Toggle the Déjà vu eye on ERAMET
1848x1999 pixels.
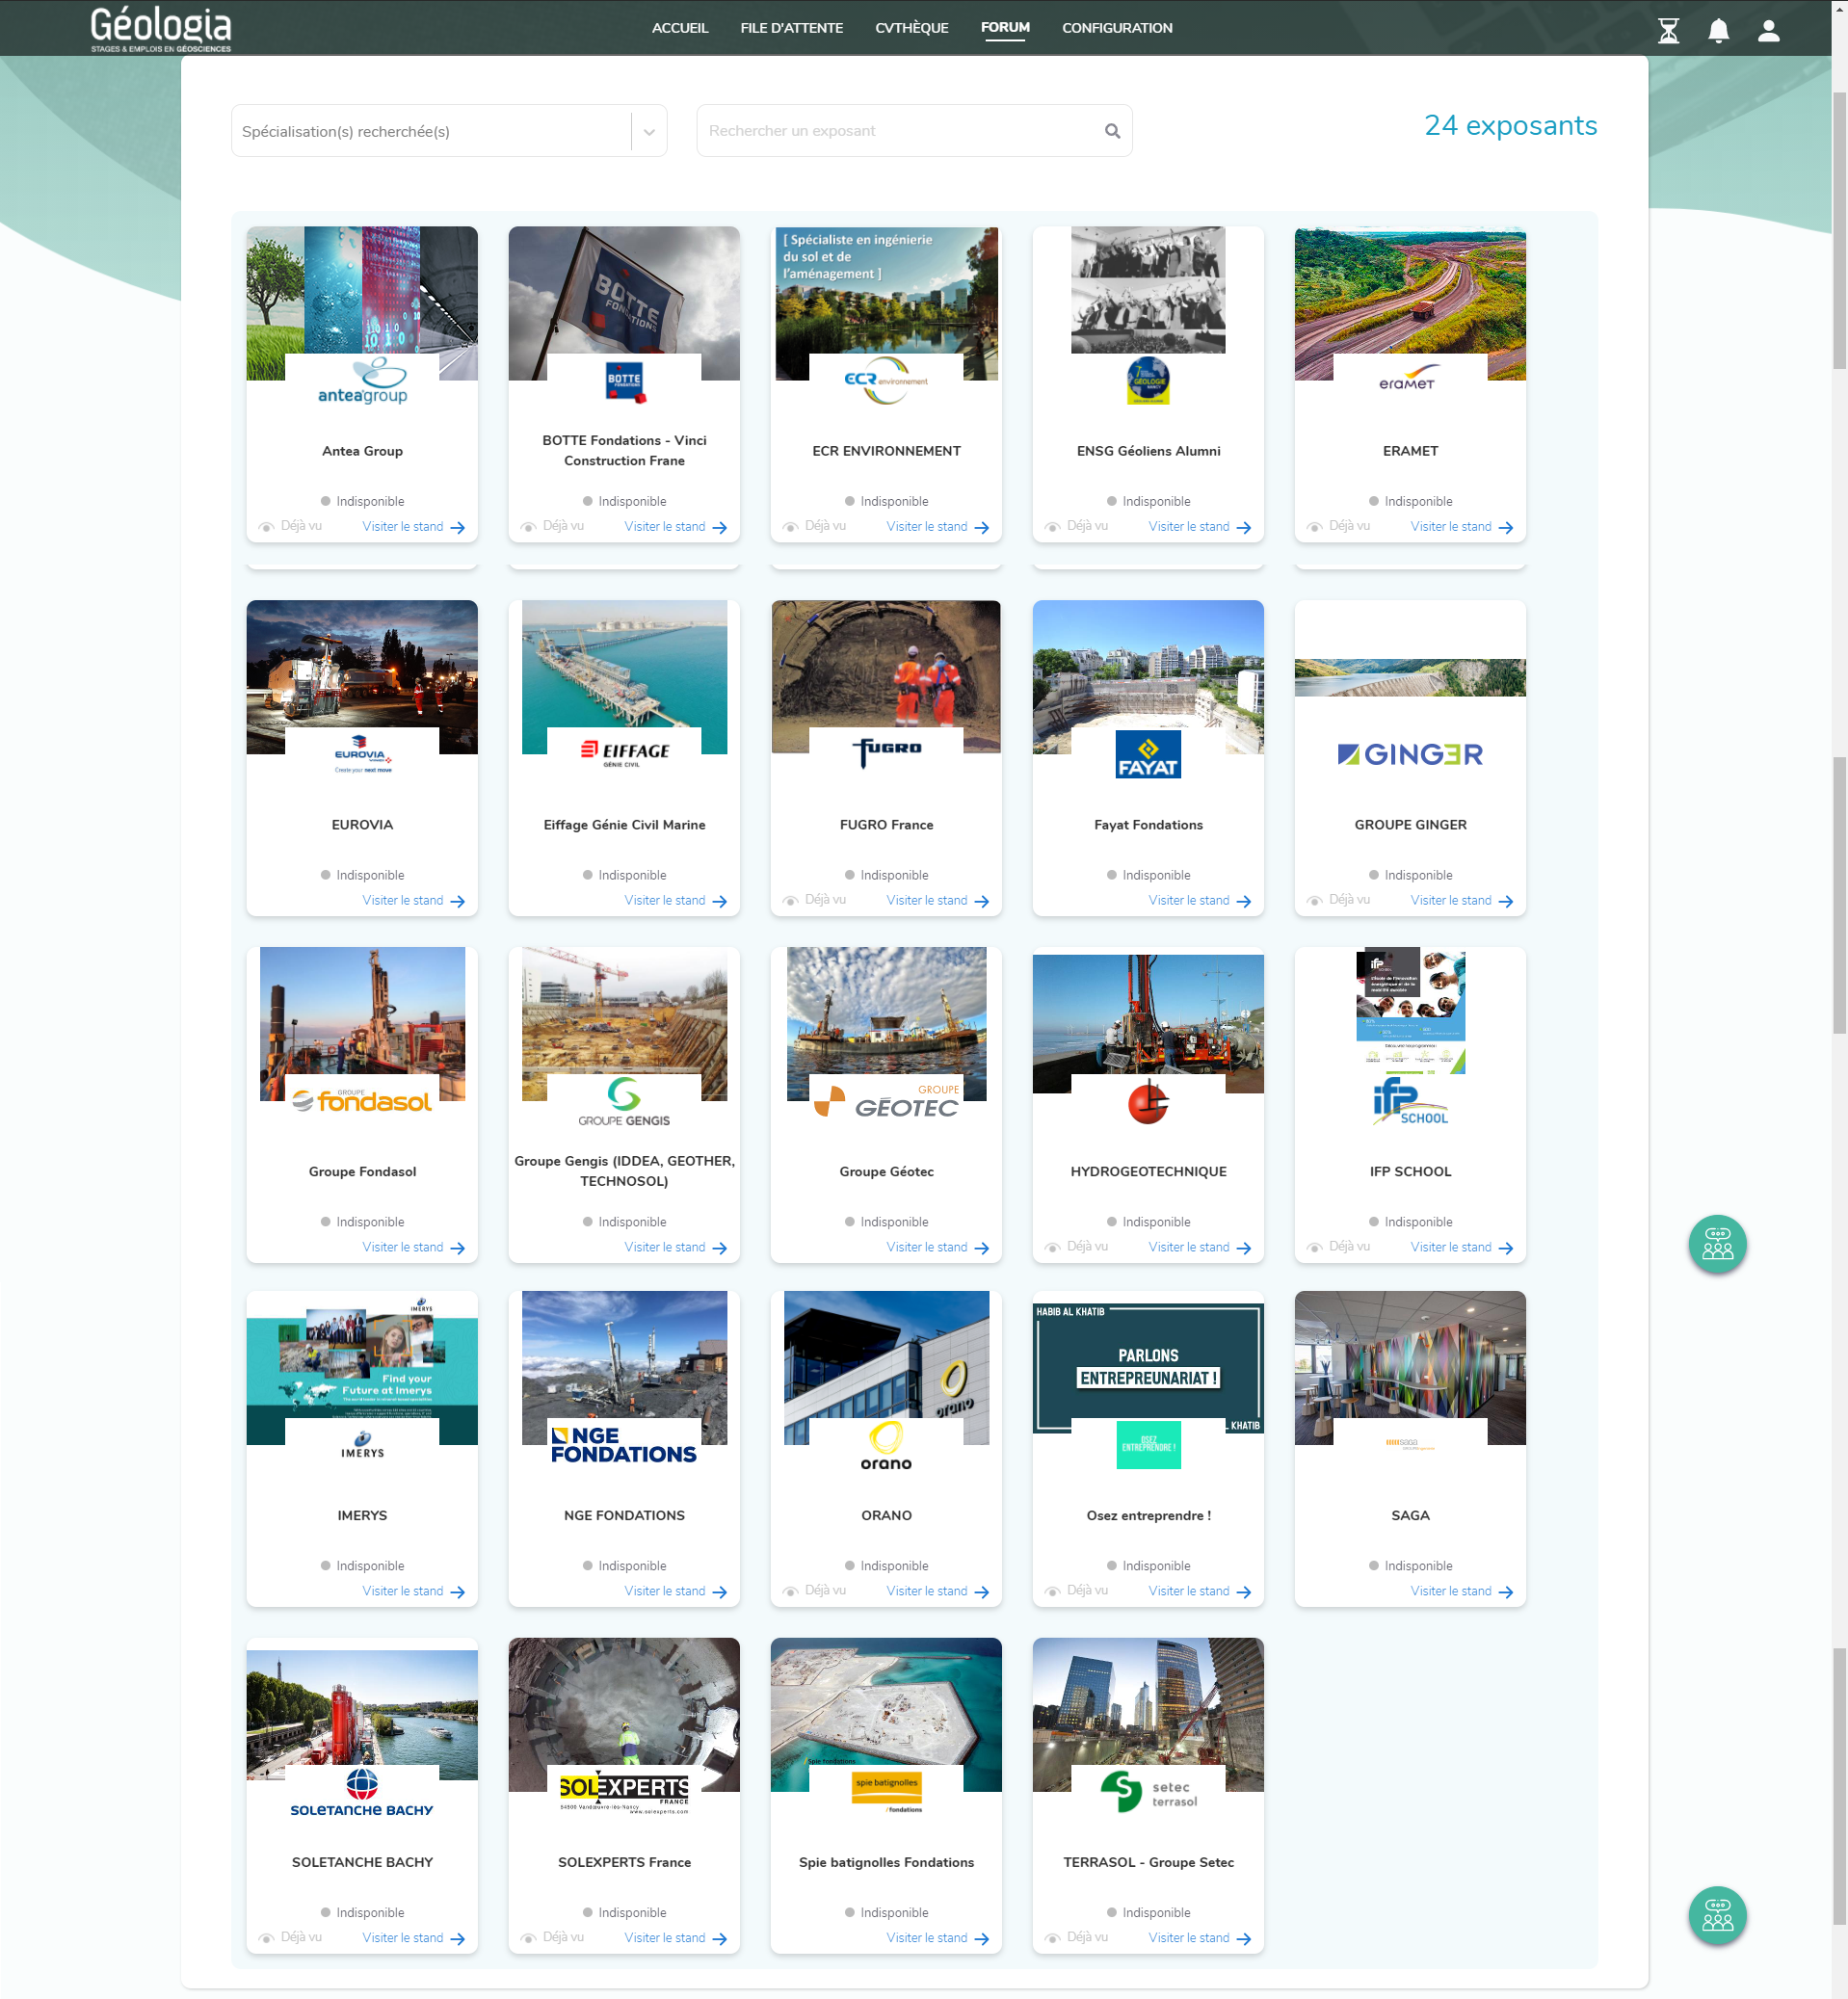(x=1314, y=527)
